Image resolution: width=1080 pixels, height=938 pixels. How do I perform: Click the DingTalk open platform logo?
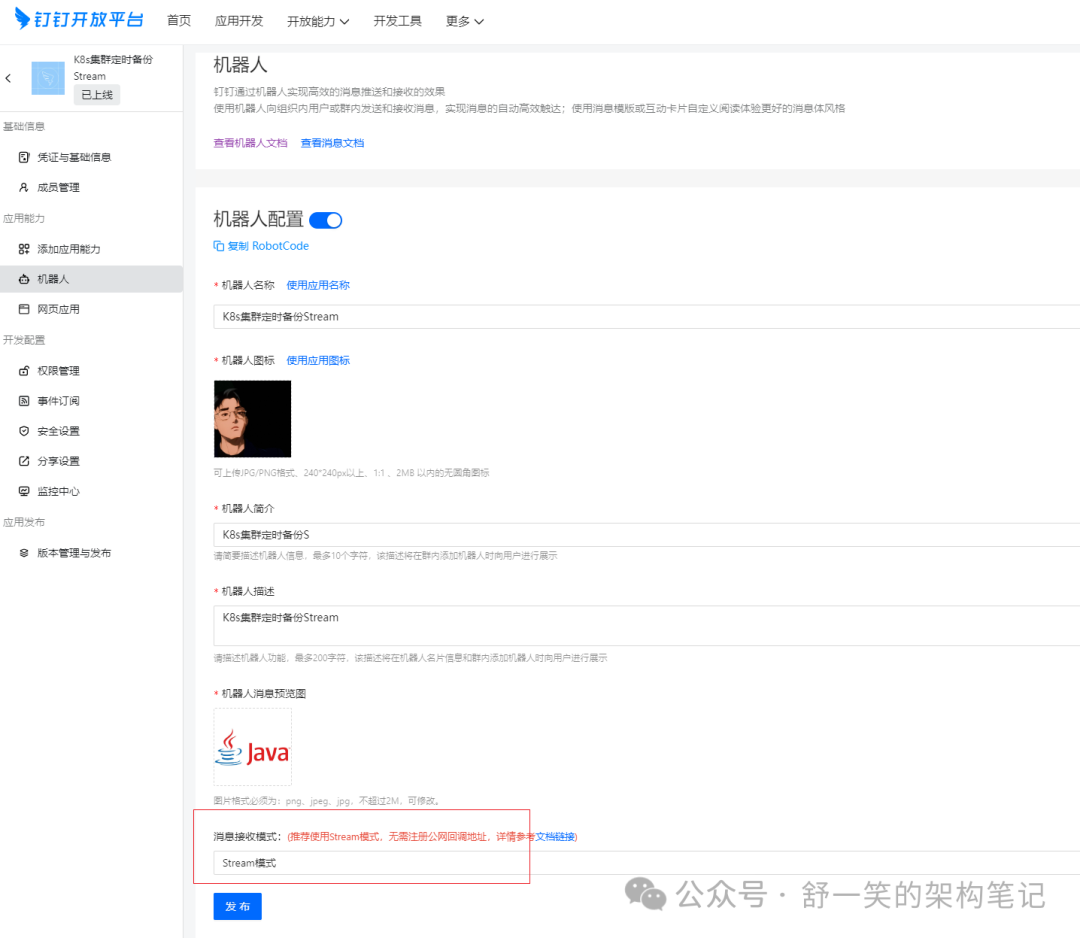[79, 19]
